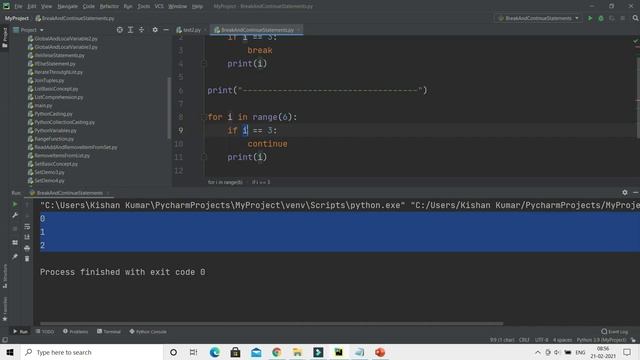Toggle fold marker at line 4
Viewport: 640px width, 360px height.
pyautogui.click(x=204, y=63)
